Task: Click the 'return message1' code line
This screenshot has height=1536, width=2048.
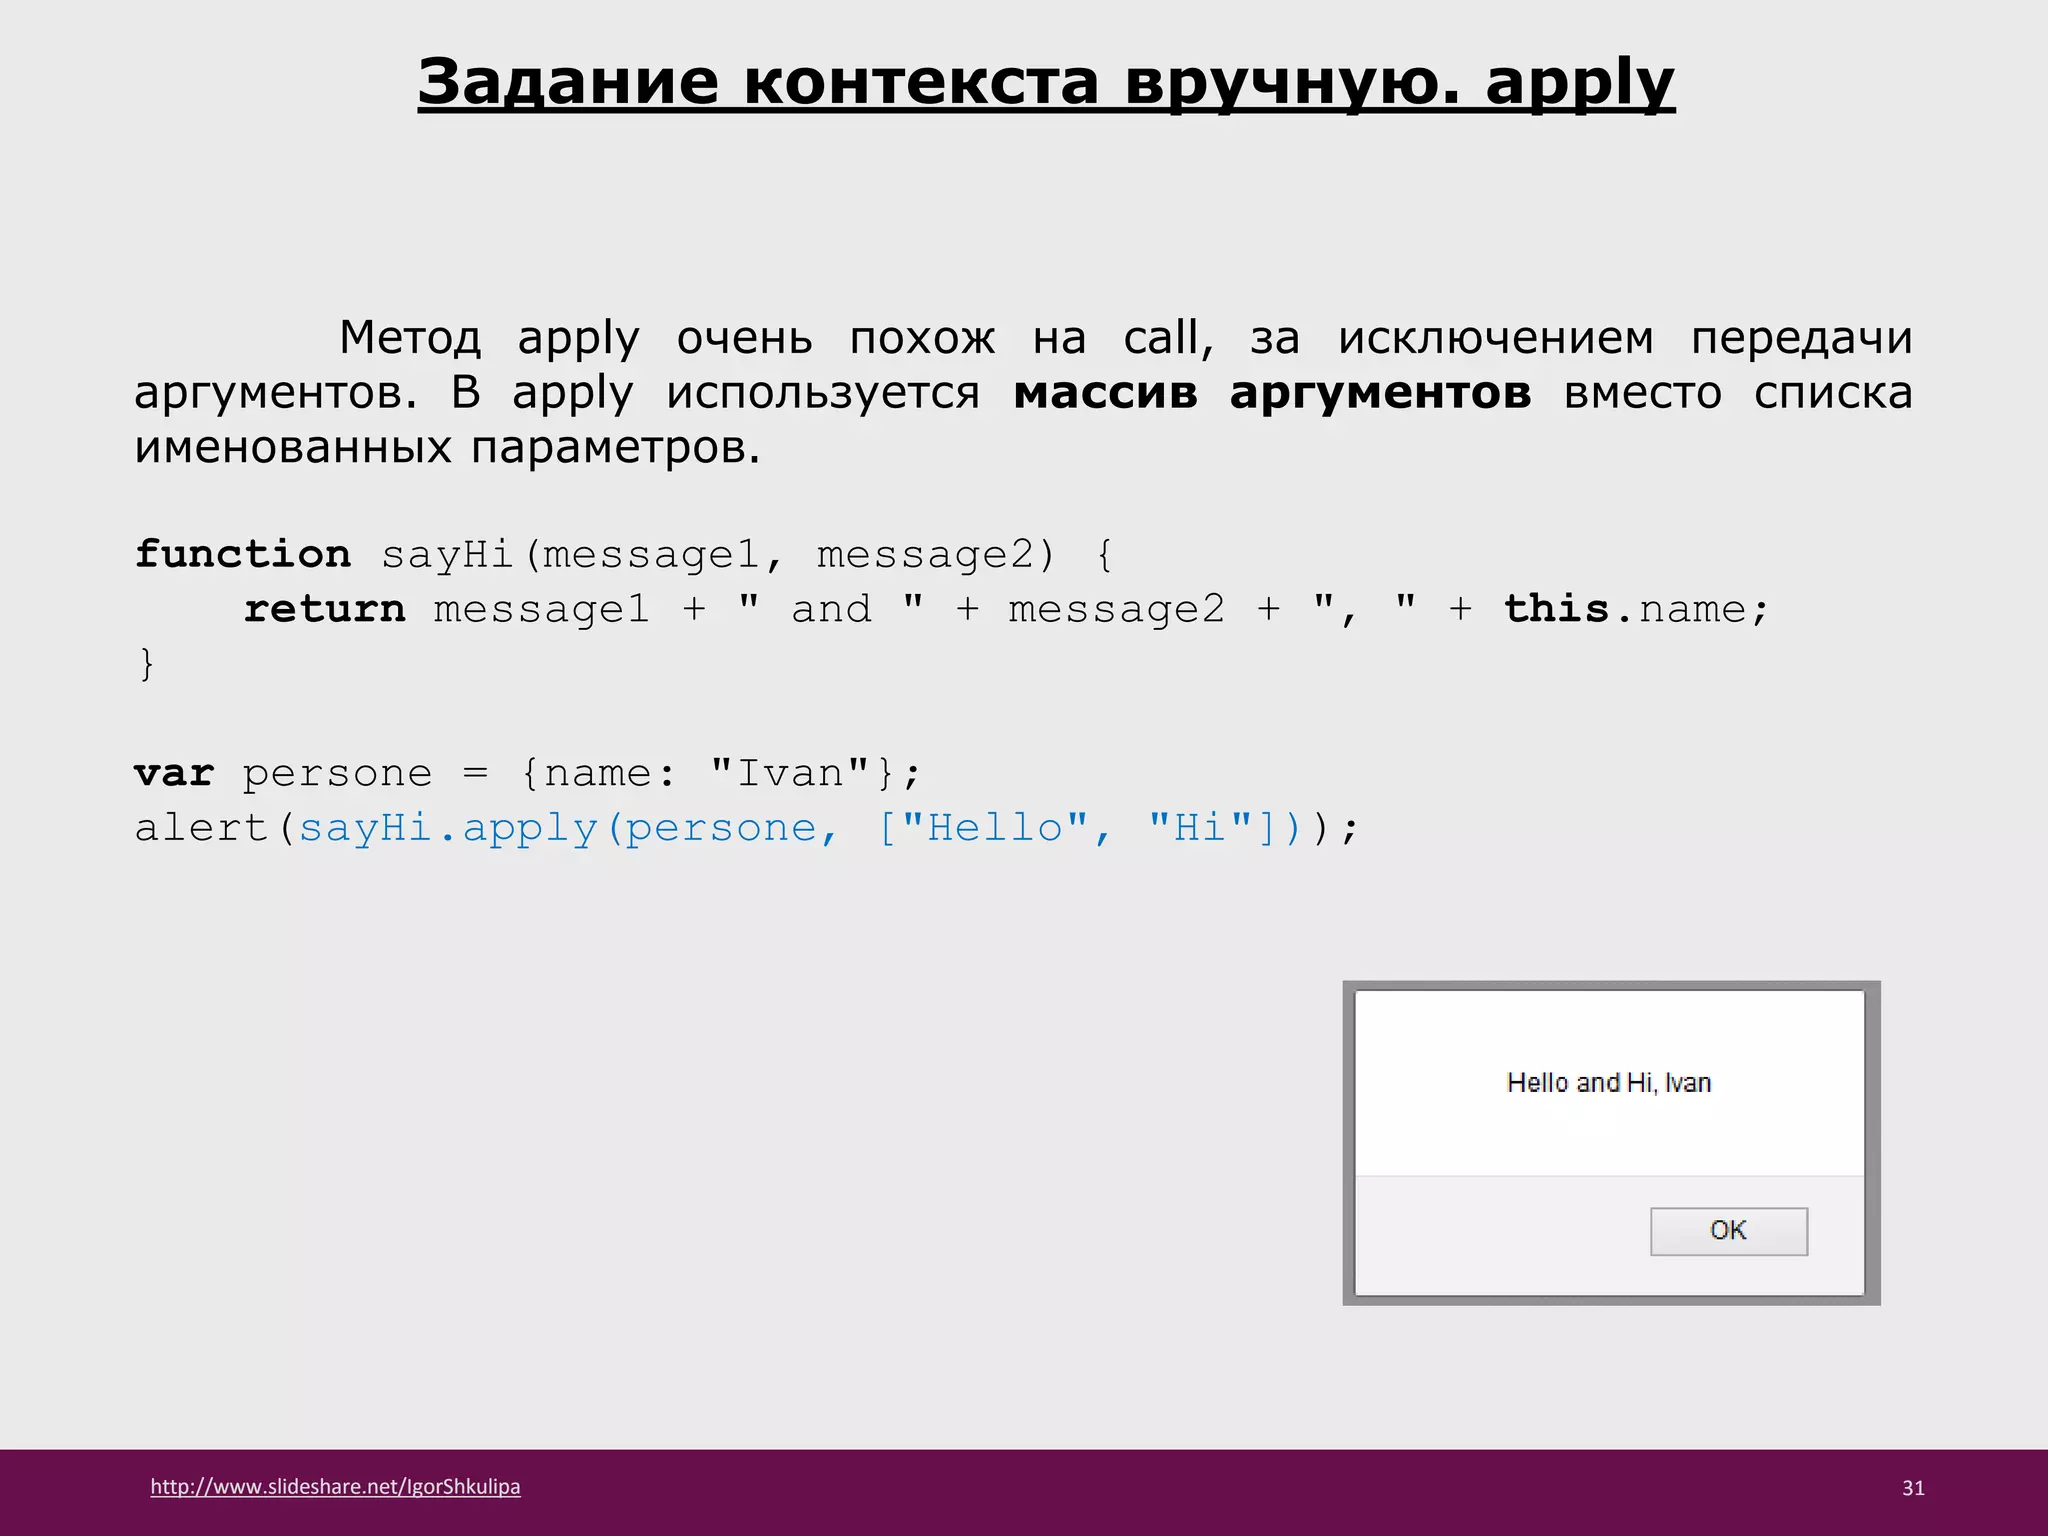Action: (1006, 608)
